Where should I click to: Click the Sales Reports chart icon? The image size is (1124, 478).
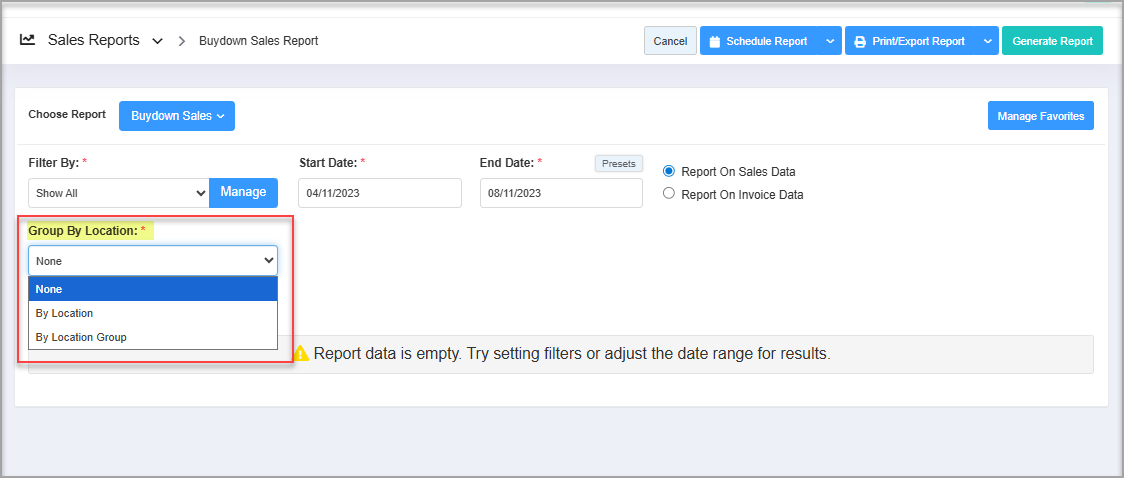coord(28,41)
